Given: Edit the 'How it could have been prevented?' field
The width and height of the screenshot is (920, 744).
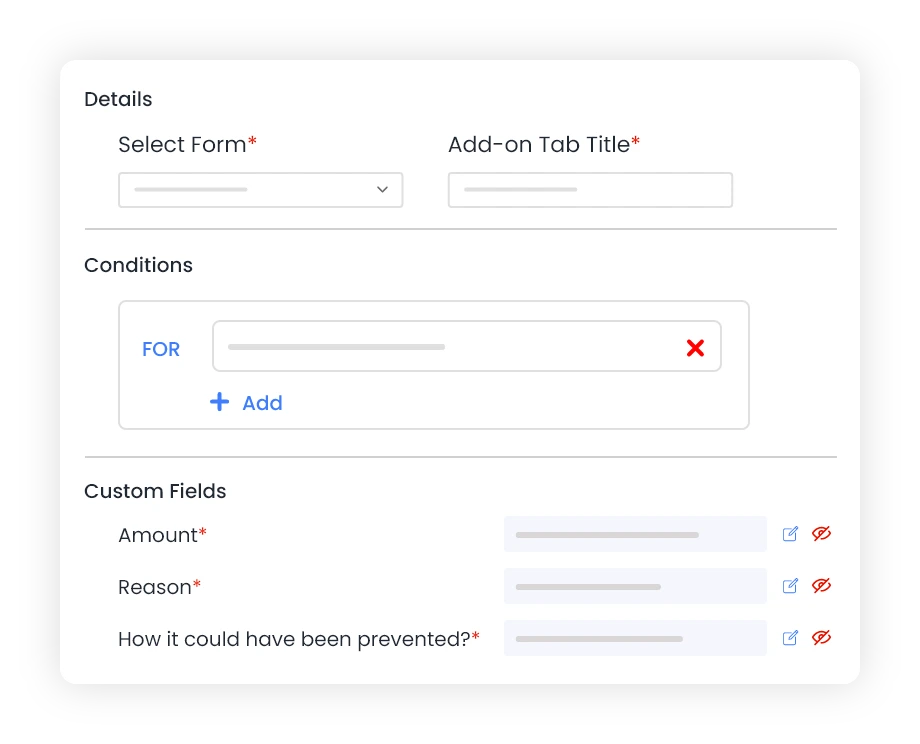Looking at the screenshot, I should click(x=790, y=638).
